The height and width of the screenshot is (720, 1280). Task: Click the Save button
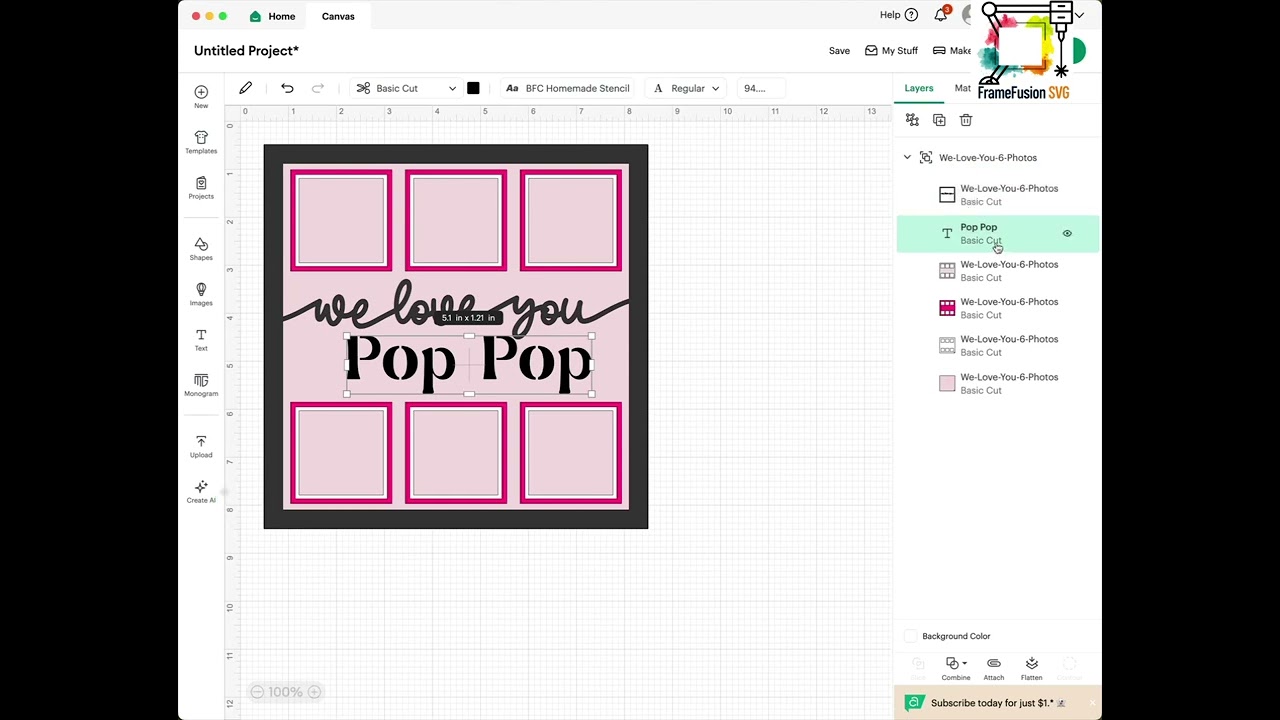point(839,51)
